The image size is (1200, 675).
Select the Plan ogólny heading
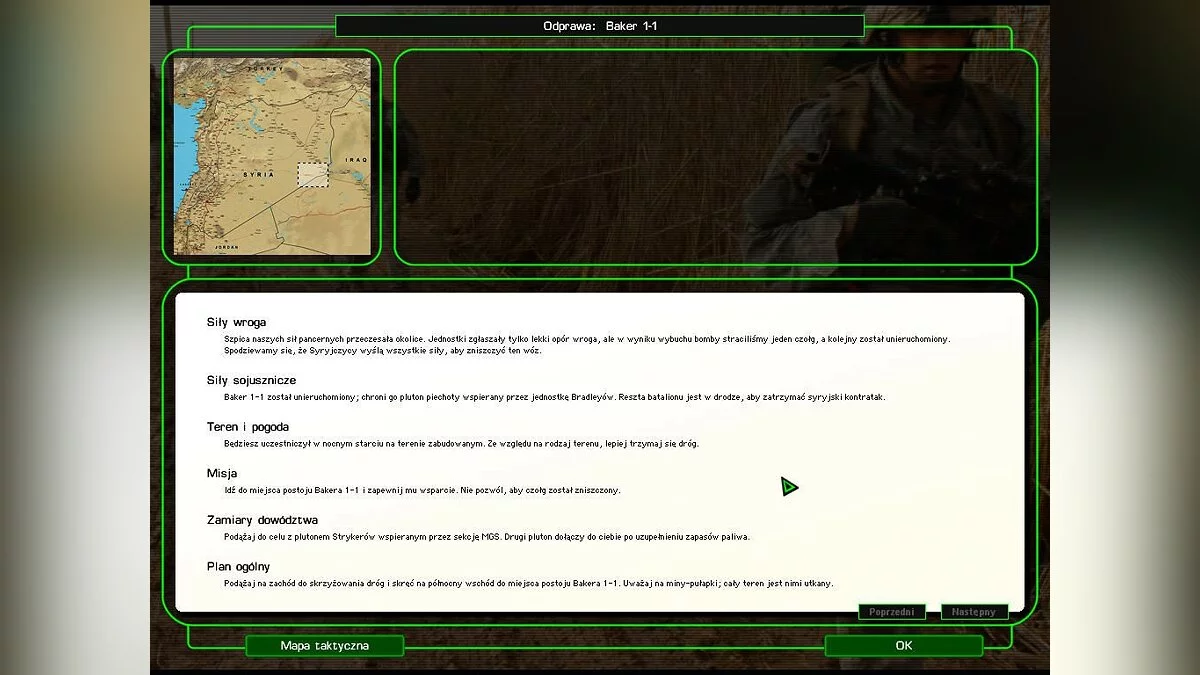click(238, 566)
